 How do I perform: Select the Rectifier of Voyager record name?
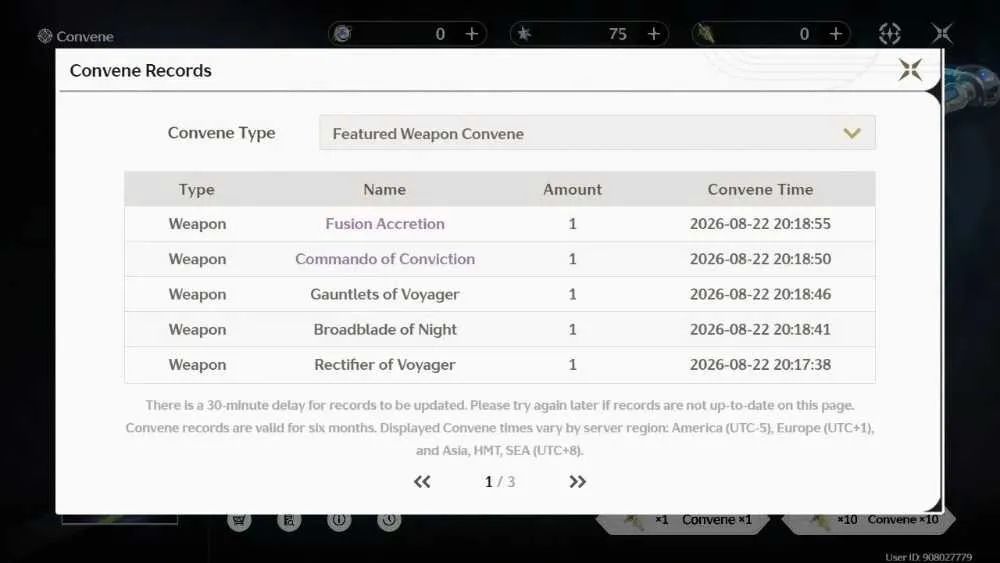point(385,365)
